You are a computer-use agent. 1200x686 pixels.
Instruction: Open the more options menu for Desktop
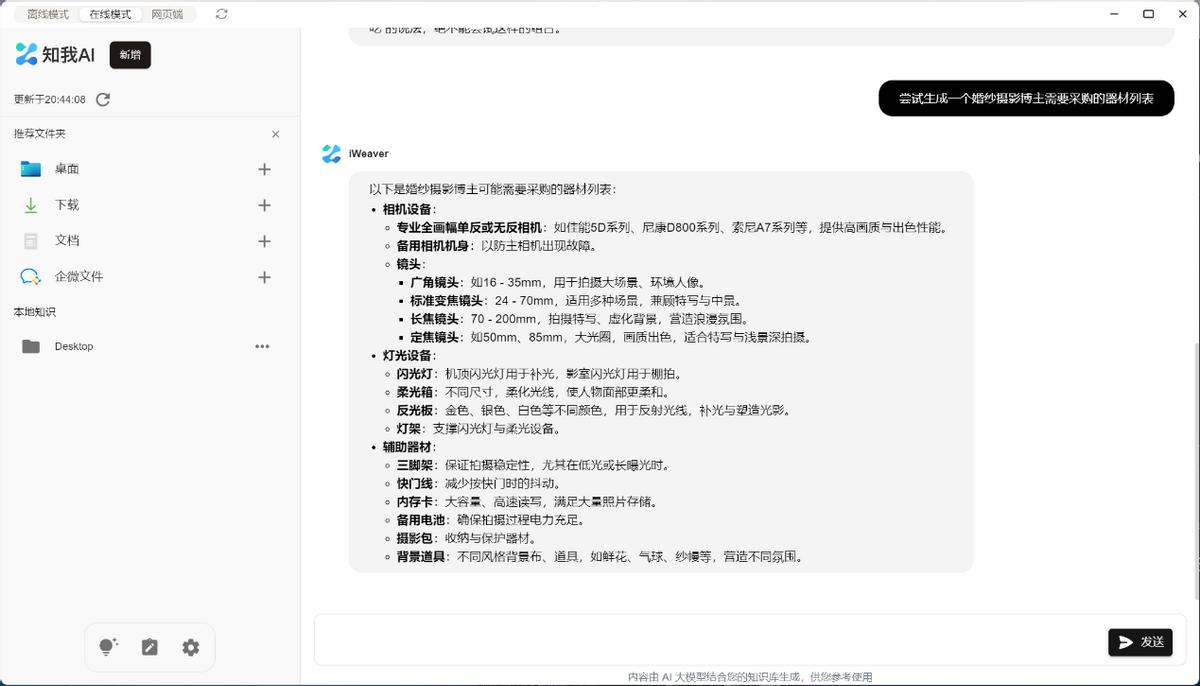[x=262, y=347]
